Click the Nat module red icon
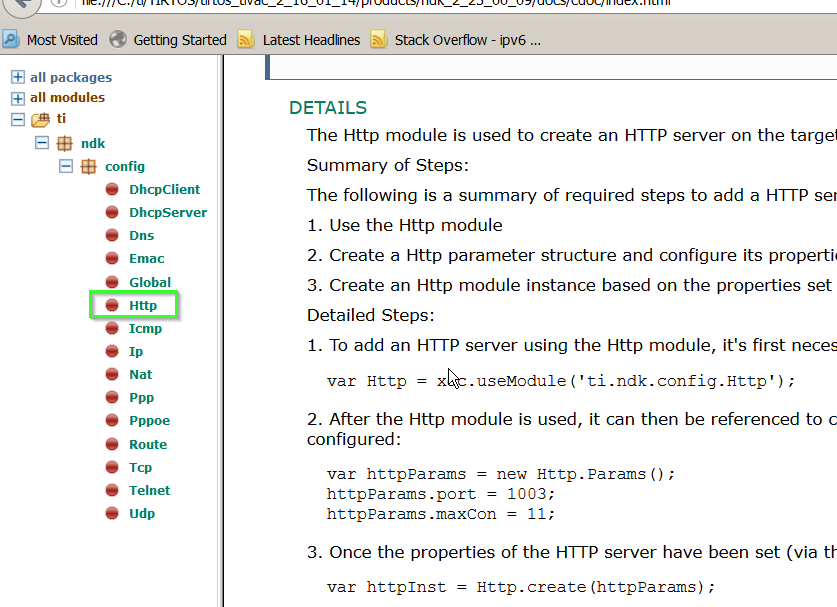 112,374
